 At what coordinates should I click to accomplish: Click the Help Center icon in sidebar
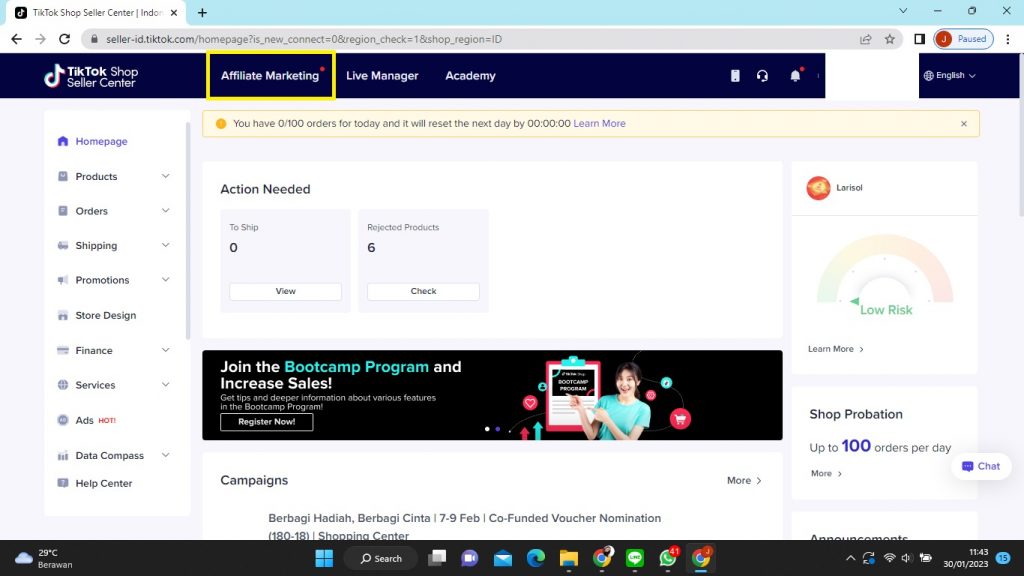[63, 483]
